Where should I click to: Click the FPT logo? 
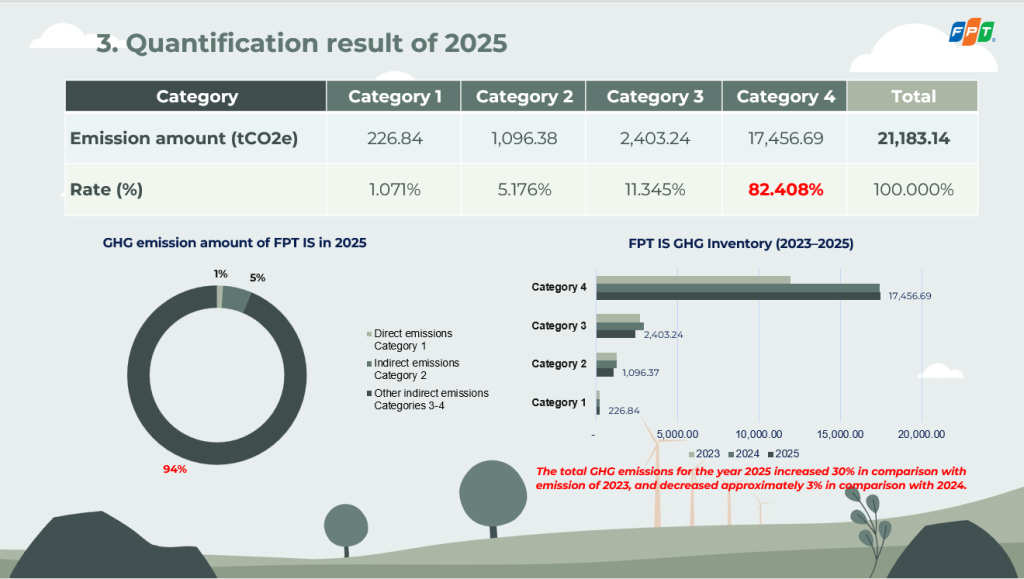pyautogui.click(x=972, y=32)
